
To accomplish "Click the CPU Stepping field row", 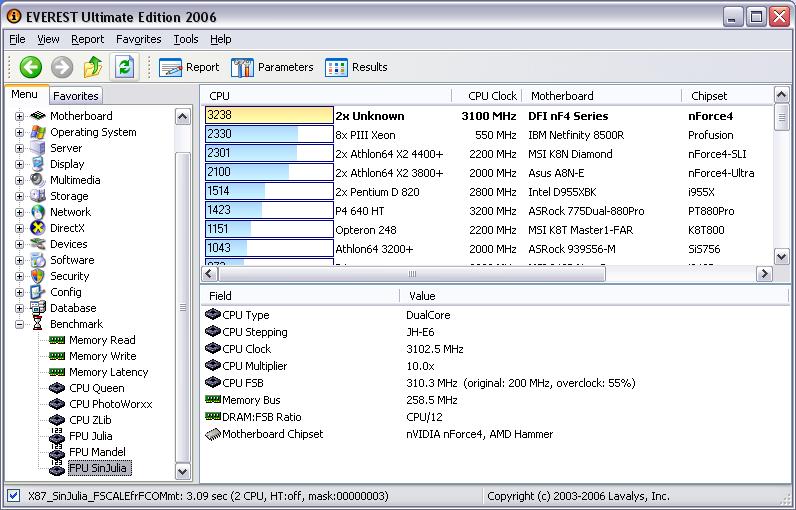I will click(494, 332).
